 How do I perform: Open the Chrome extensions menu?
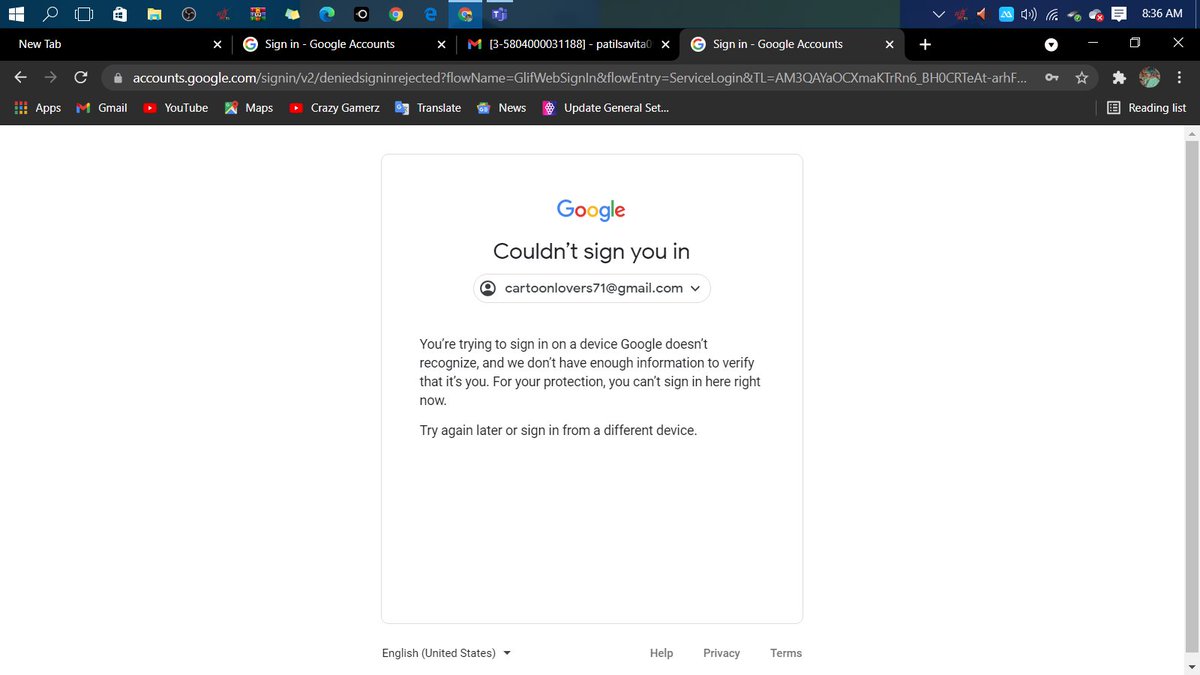pos(1120,77)
